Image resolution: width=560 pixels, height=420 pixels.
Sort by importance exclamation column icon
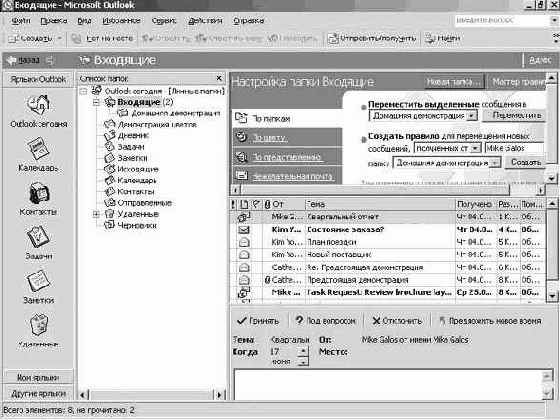[x=233, y=204]
